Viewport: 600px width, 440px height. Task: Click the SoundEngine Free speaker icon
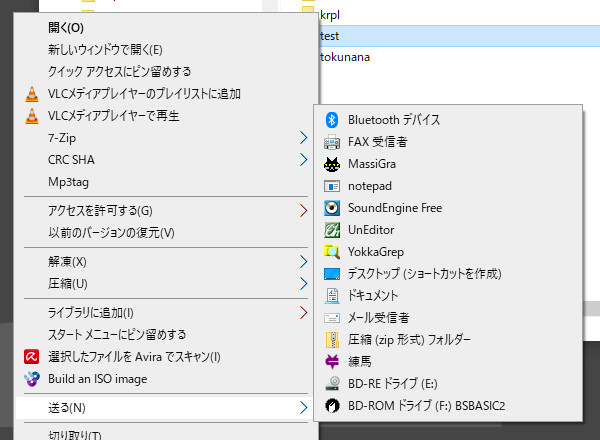(332, 208)
